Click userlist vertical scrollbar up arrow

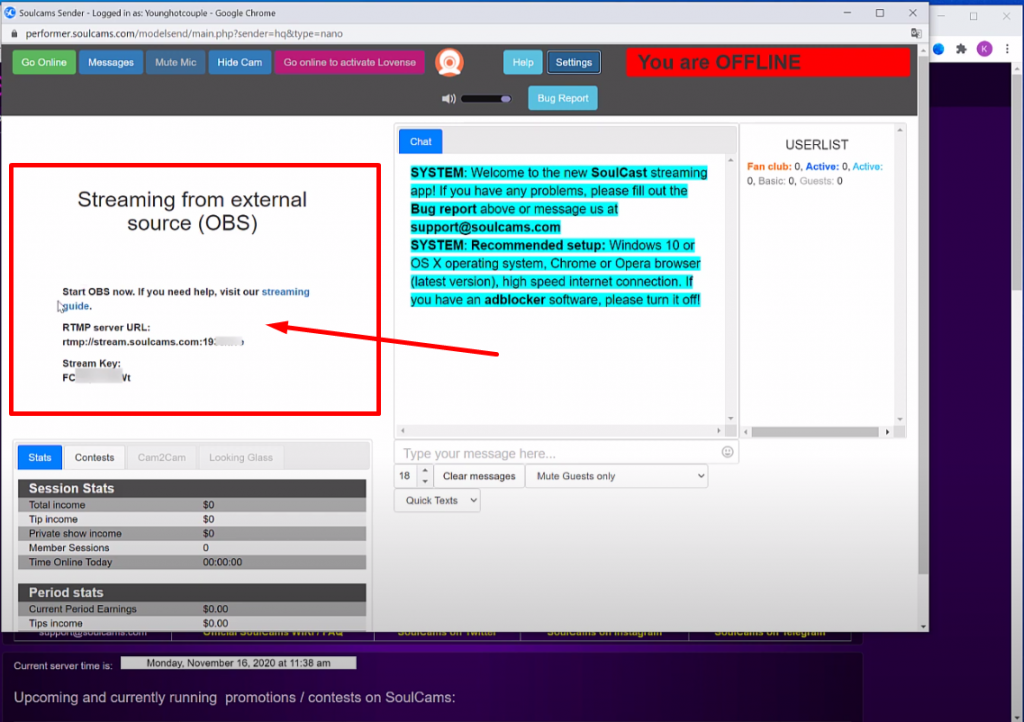(900, 131)
